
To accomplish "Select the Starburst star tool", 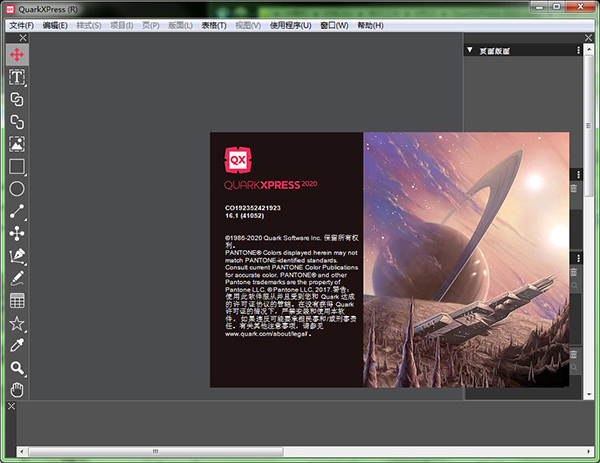I will (x=17, y=324).
